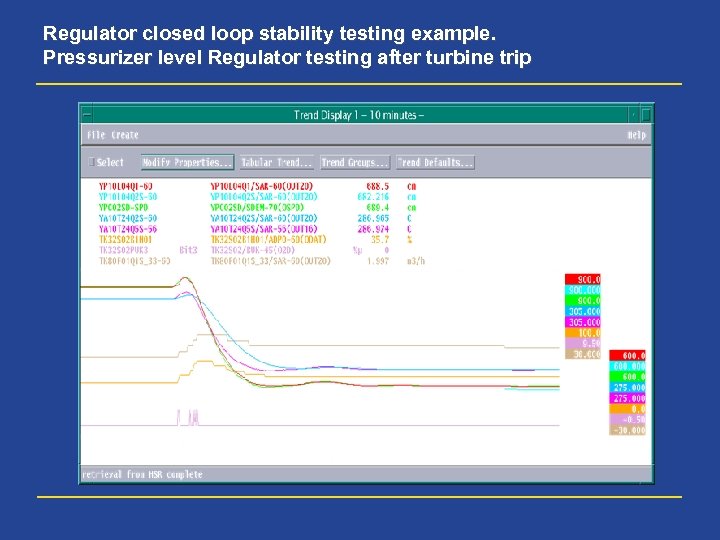
Task: Click the TK80F01Q1S_33/SAR-60(OUT20) point description
Action: [270, 261]
